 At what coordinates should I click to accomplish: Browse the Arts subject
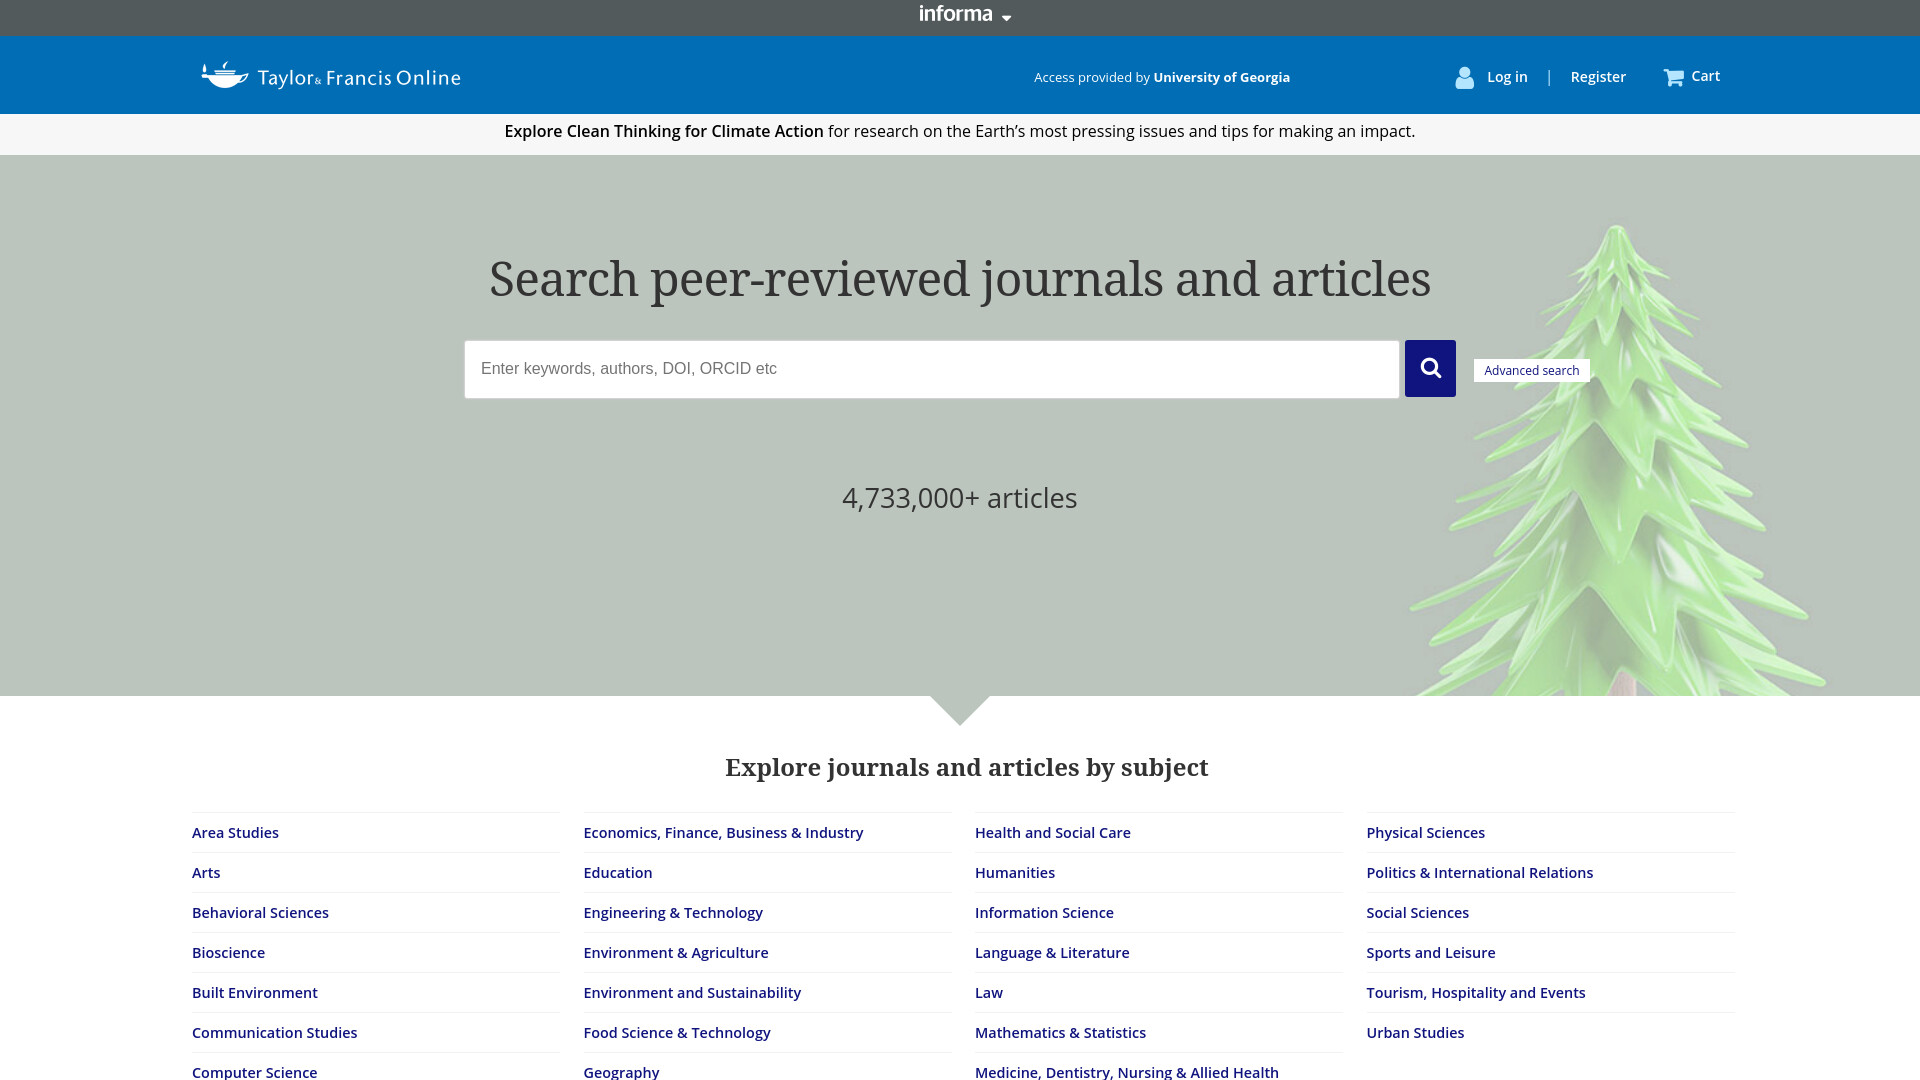pyautogui.click(x=206, y=873)
